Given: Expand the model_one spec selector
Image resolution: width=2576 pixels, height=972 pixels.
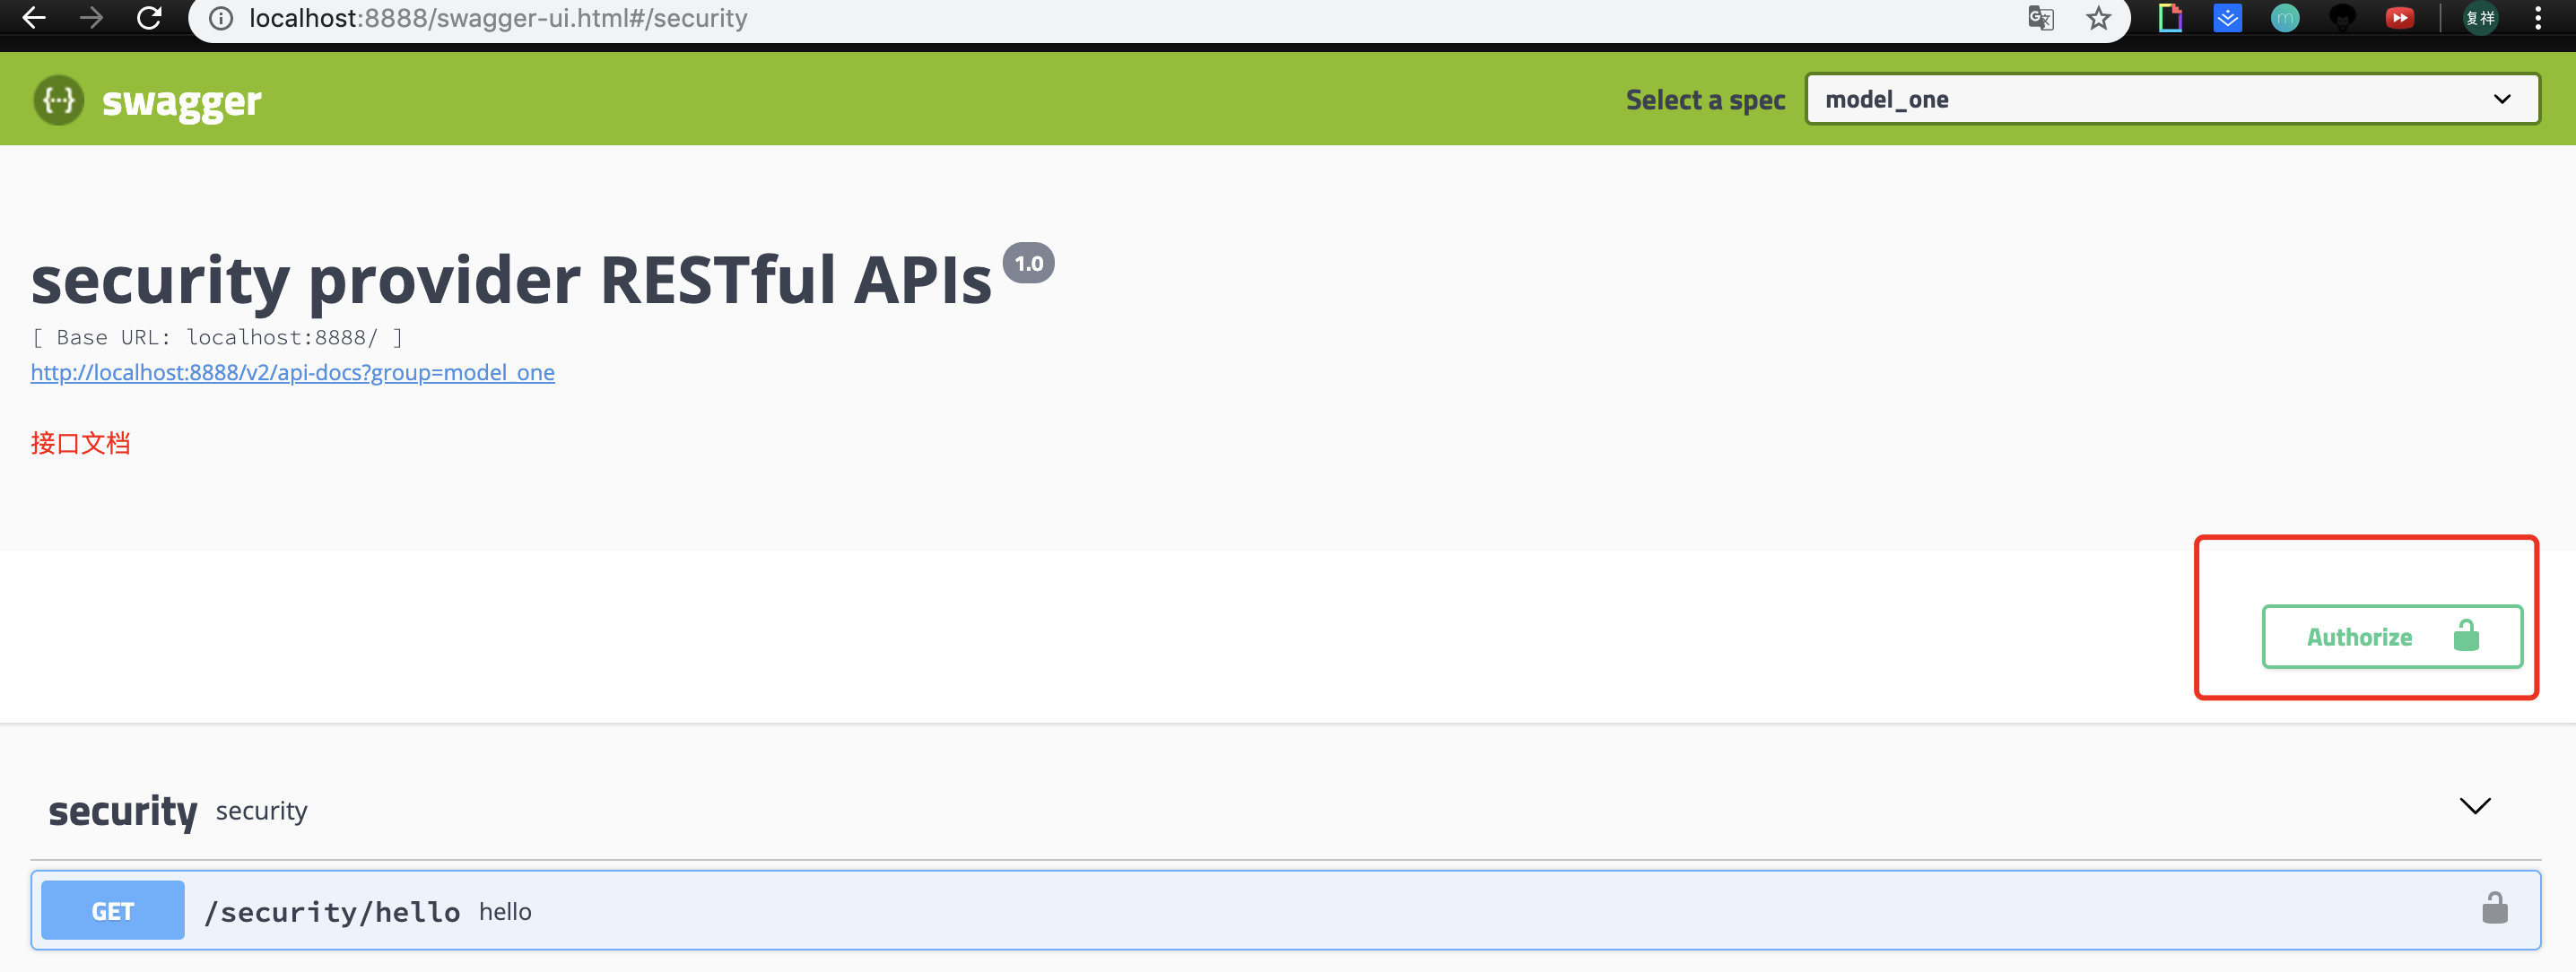Looking at the screenshot, I should pos(2169,100).
